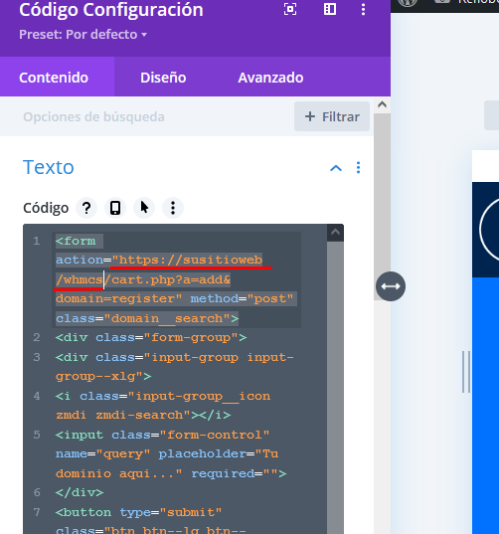Toggle responsive device icon for Código
This screenshot has width=499, height=534.
pyautogui.click(x=115, y=208)
